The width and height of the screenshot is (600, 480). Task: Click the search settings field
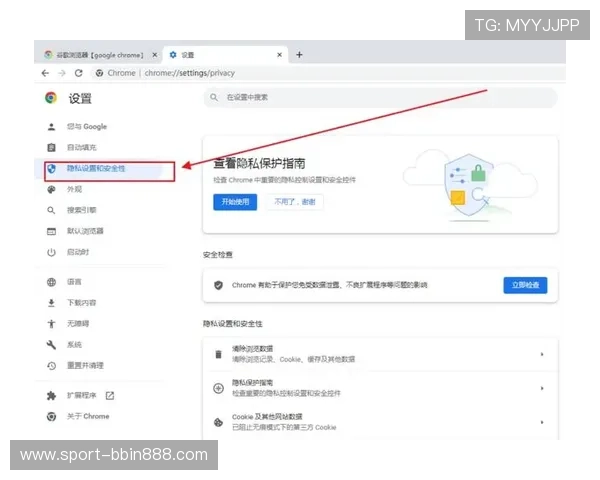[x=380, y=98]
